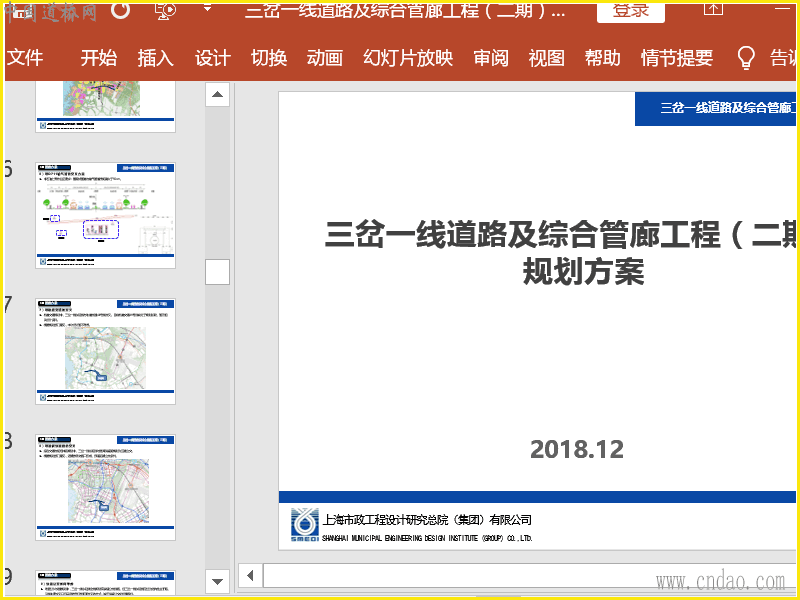The height and width of the screenshot is (600, 800).
Task: Open the 帮助 ribbon tab
Action: [x=603, y=58]
